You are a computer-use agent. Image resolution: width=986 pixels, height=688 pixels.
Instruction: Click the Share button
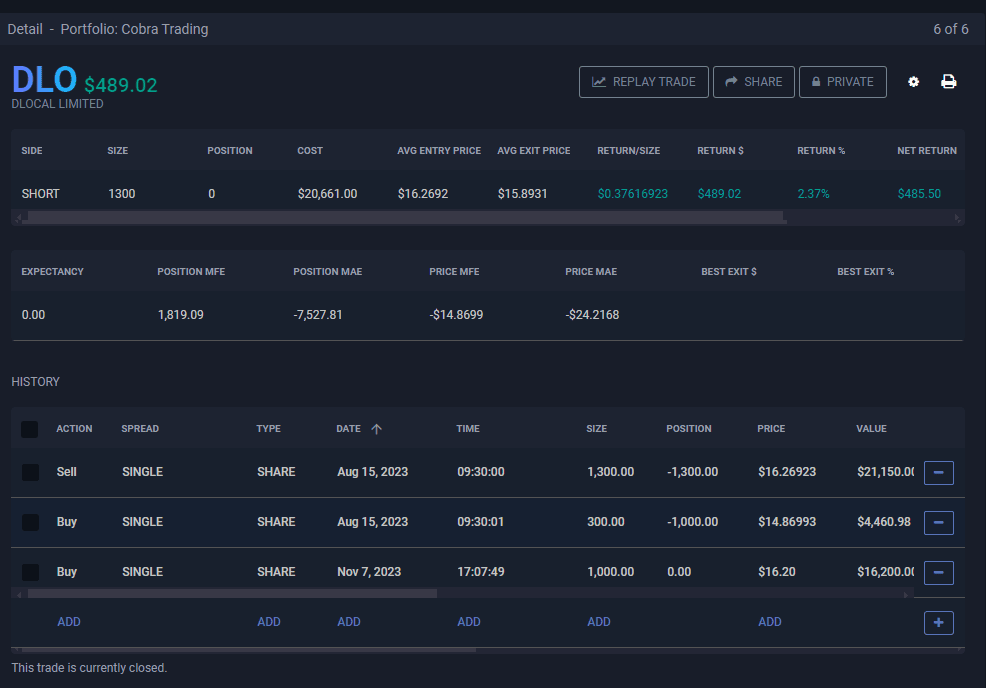click(x=754, y=82)
